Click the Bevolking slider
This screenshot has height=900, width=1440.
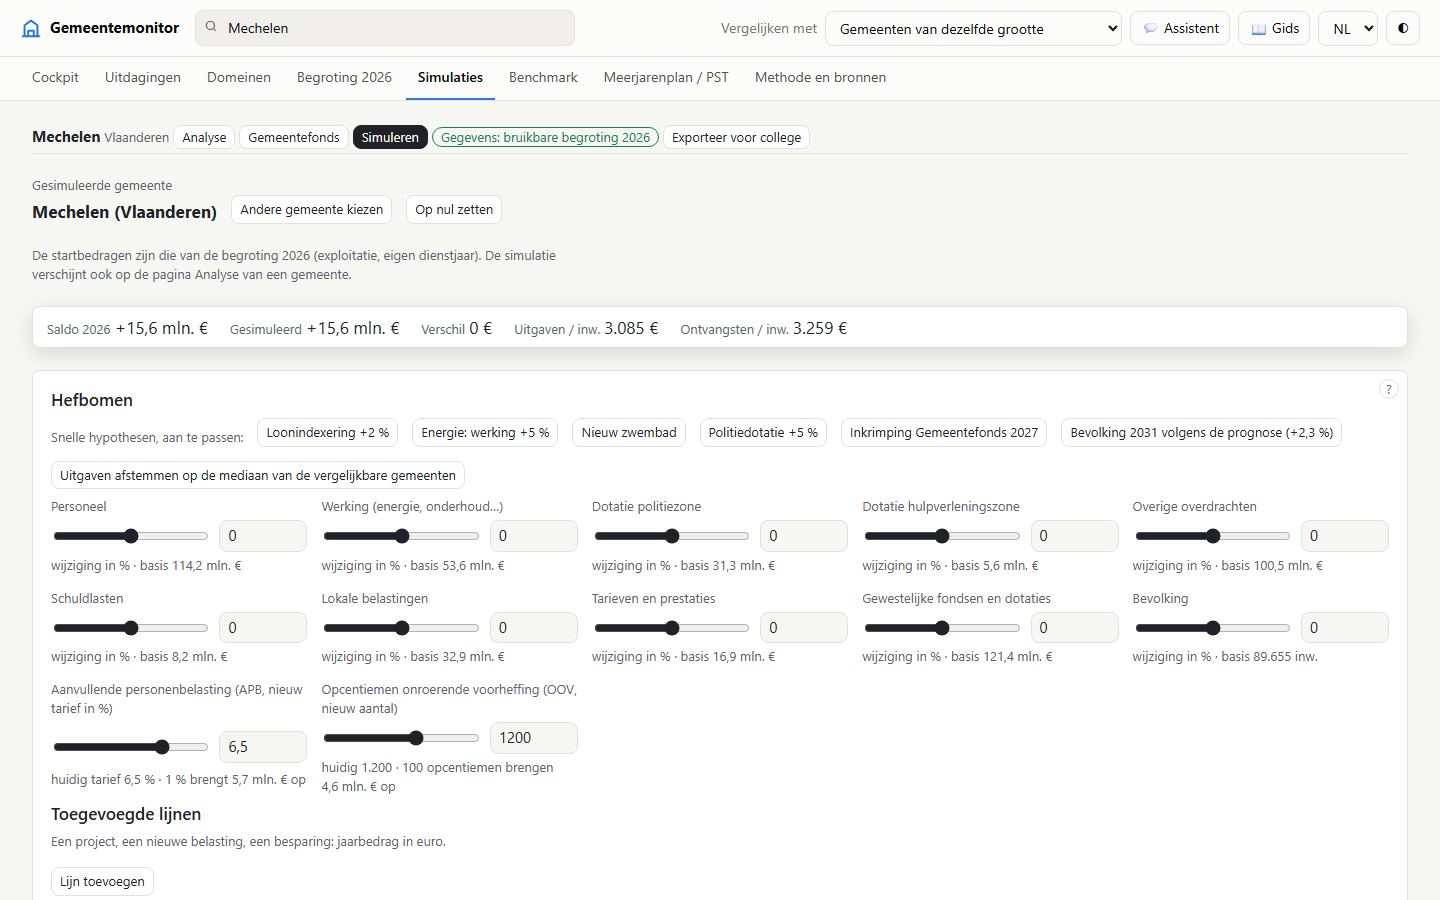pos(1212,628)
